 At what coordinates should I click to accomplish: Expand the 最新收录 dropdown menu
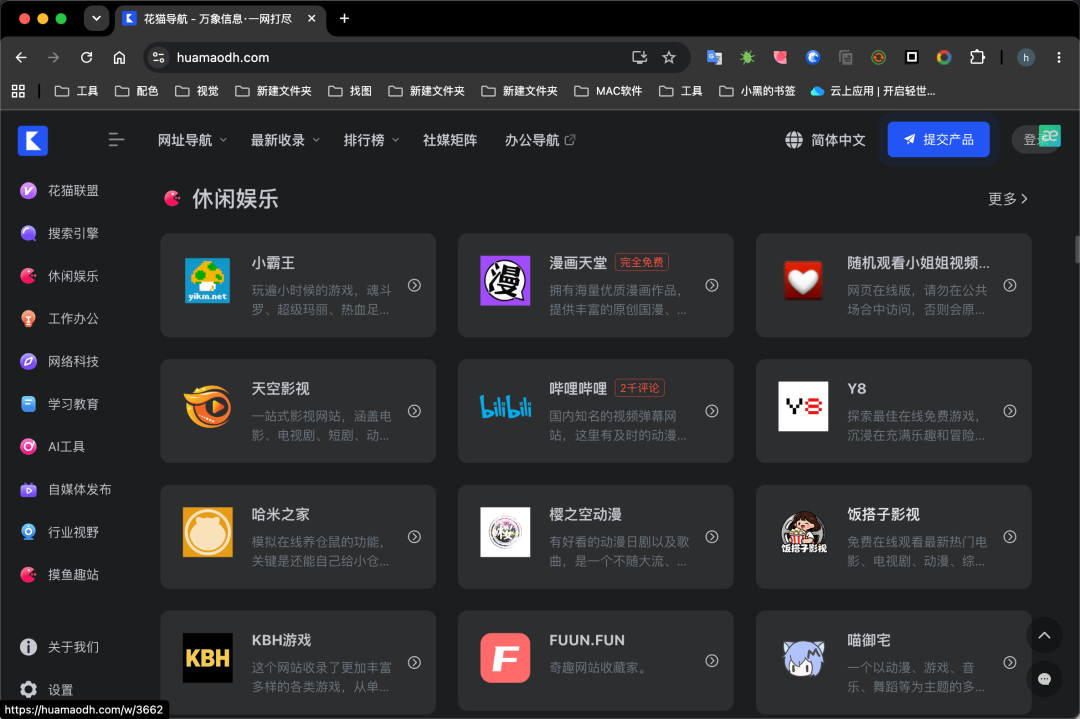(285, 140)
